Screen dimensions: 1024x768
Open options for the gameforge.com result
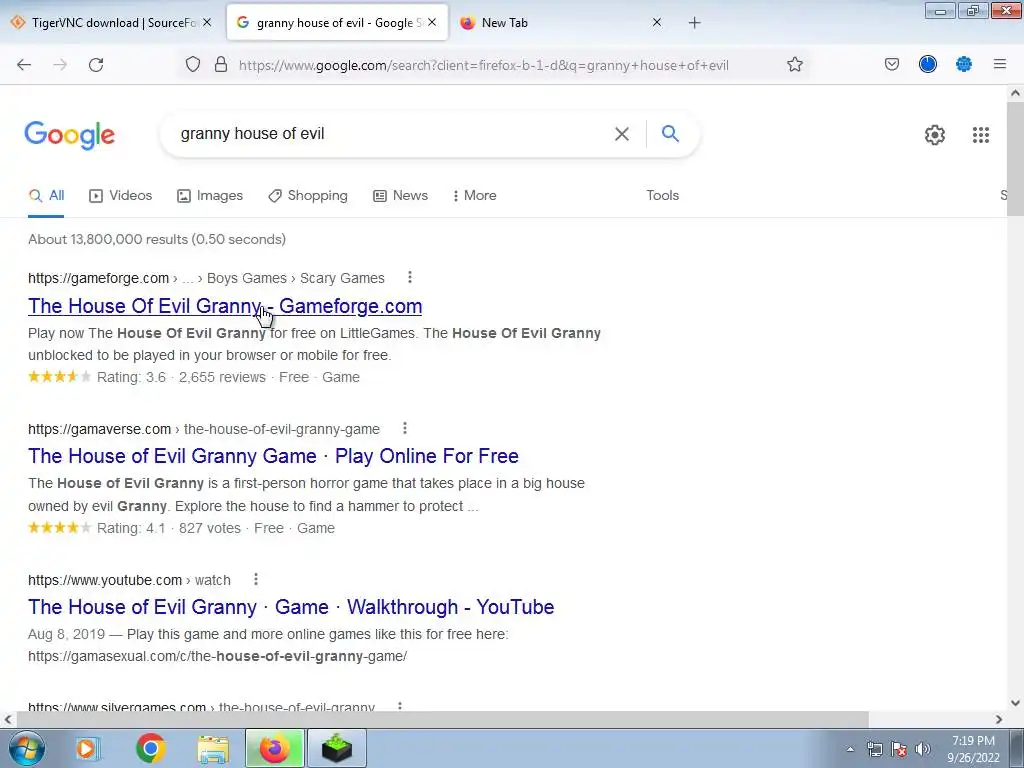(x=409, y=278)
